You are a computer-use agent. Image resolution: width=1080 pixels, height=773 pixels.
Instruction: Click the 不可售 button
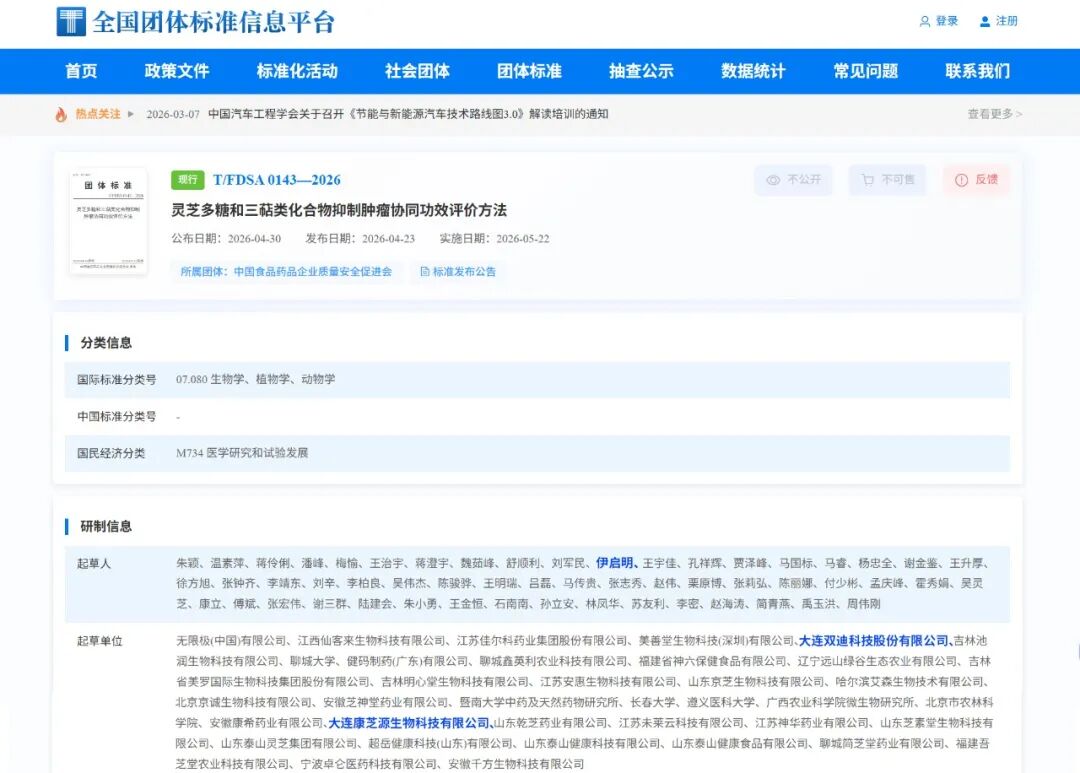tap(887, 180)
